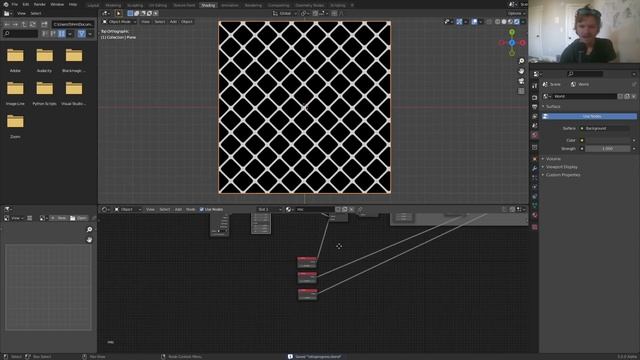Click the Use Nodes button in World properties
The width and height of the screenshot is (640, 360).
tap(589, 116)
